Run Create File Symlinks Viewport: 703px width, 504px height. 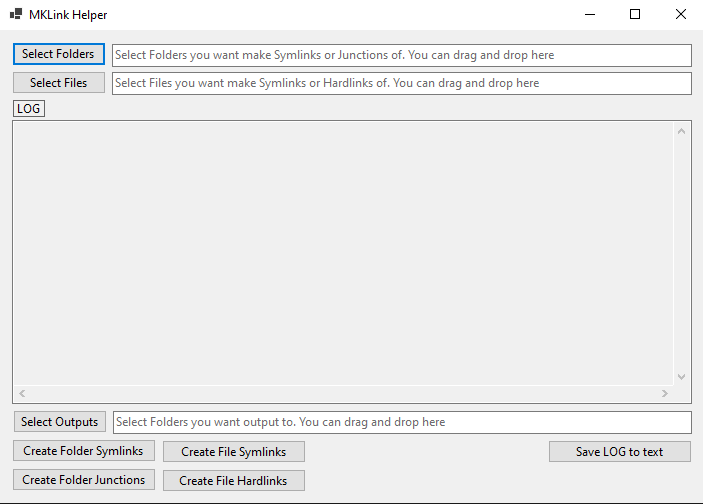coord(234,452)
